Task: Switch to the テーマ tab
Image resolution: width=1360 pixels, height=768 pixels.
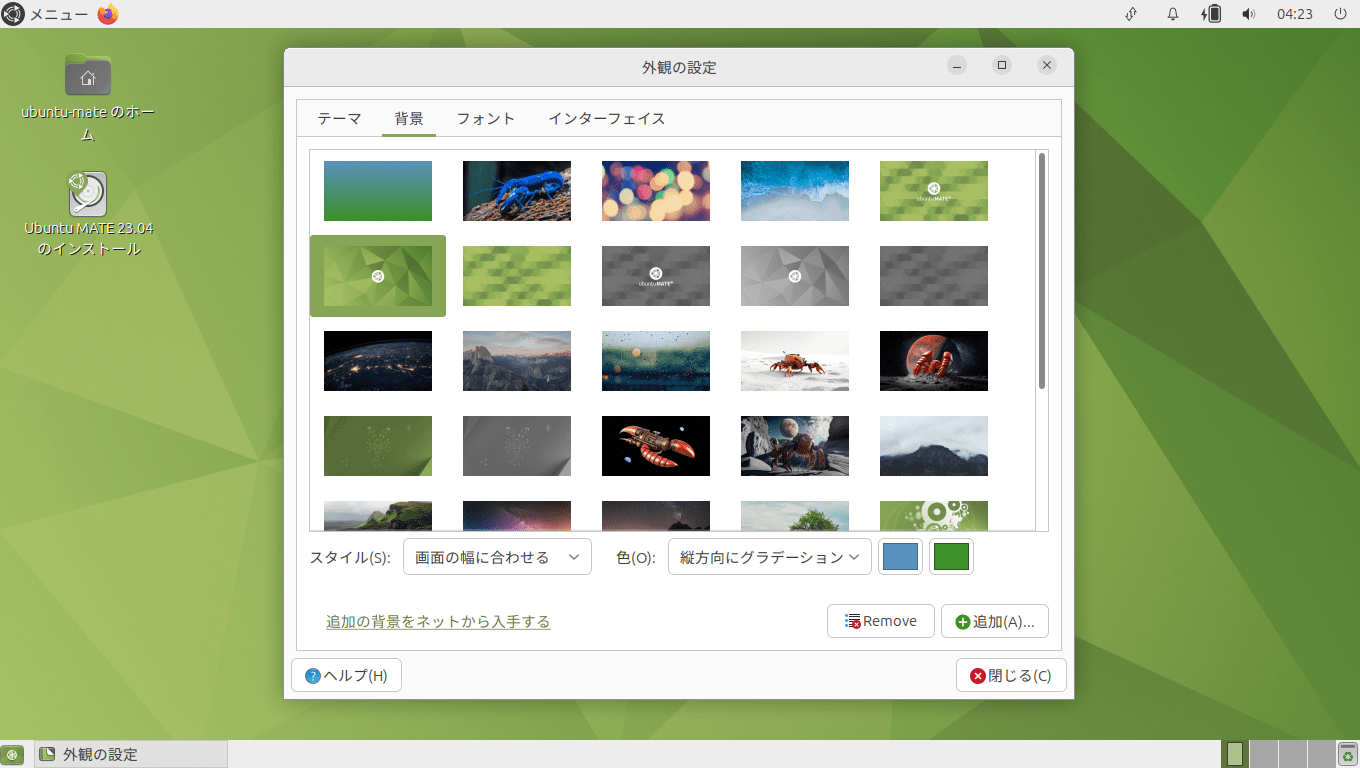Action: click(x=339, y=118)
